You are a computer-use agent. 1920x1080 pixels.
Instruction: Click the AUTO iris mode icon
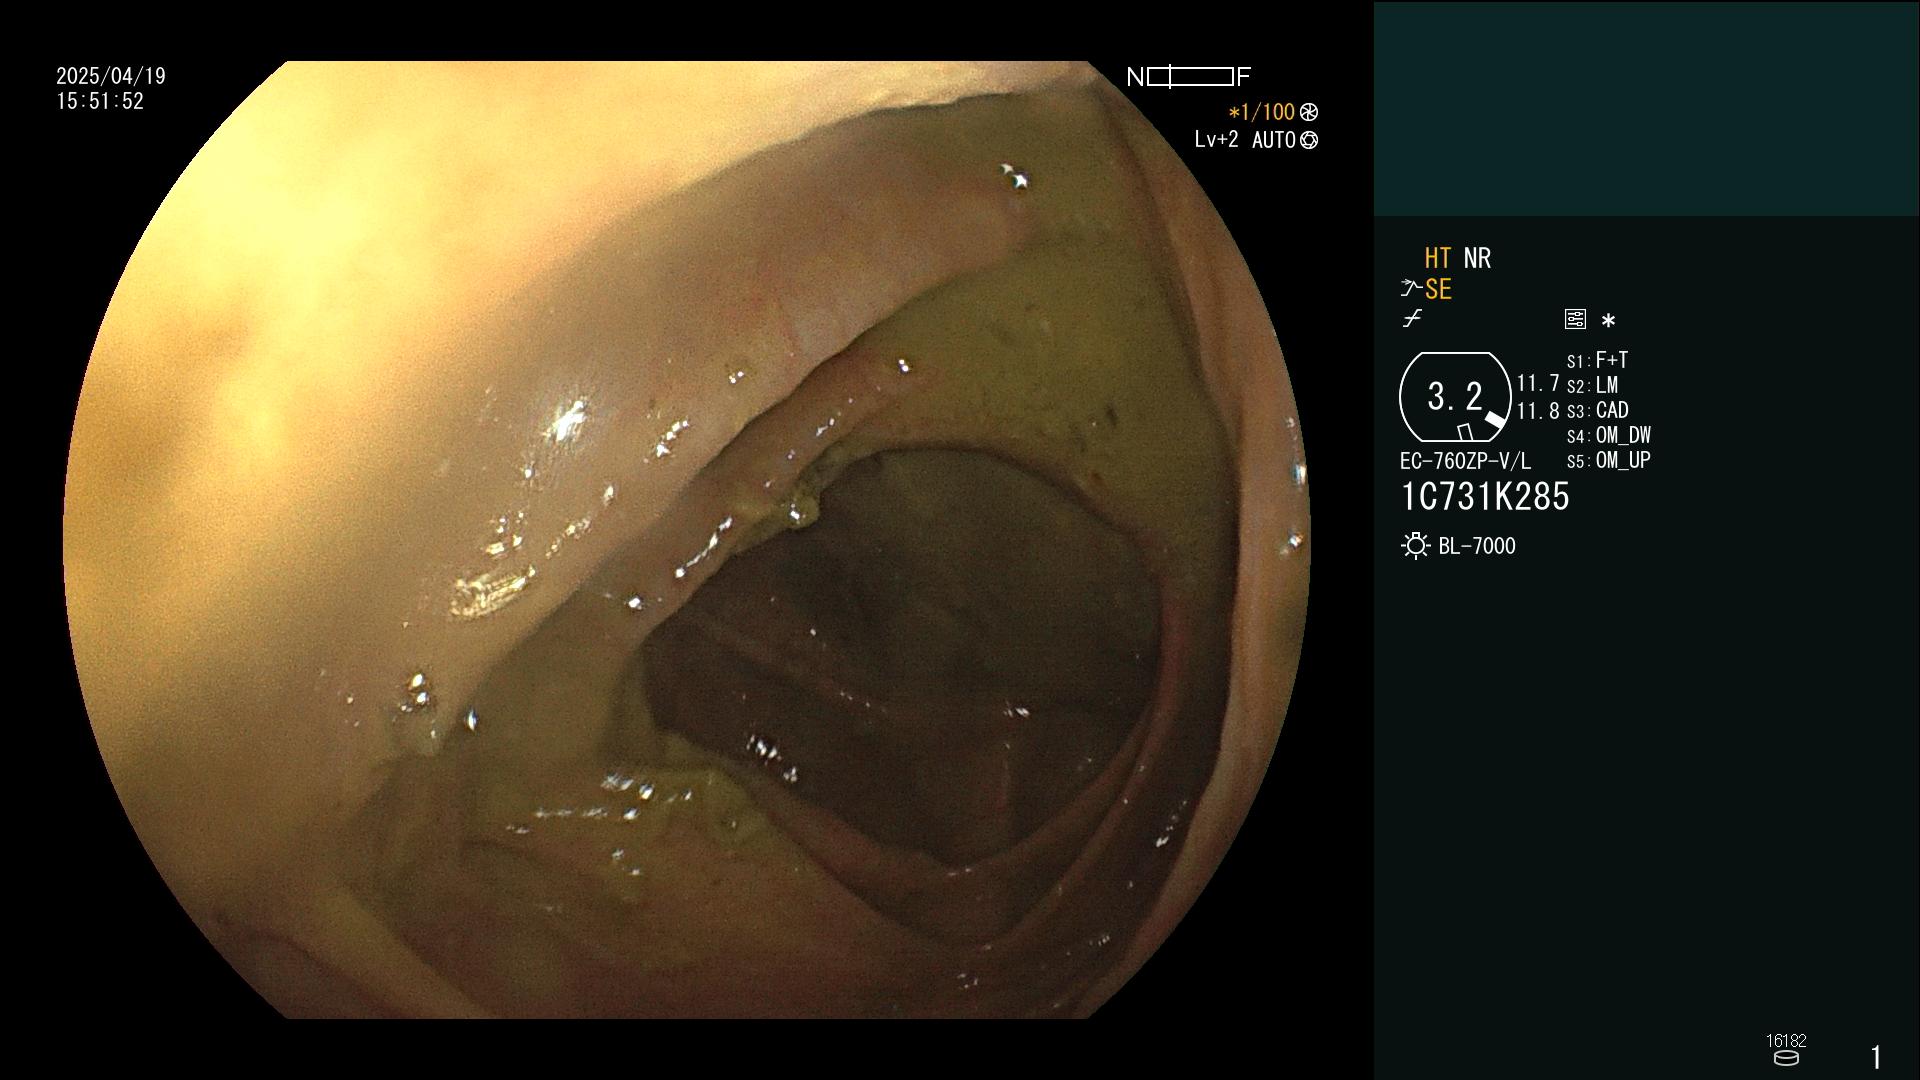1309,140
